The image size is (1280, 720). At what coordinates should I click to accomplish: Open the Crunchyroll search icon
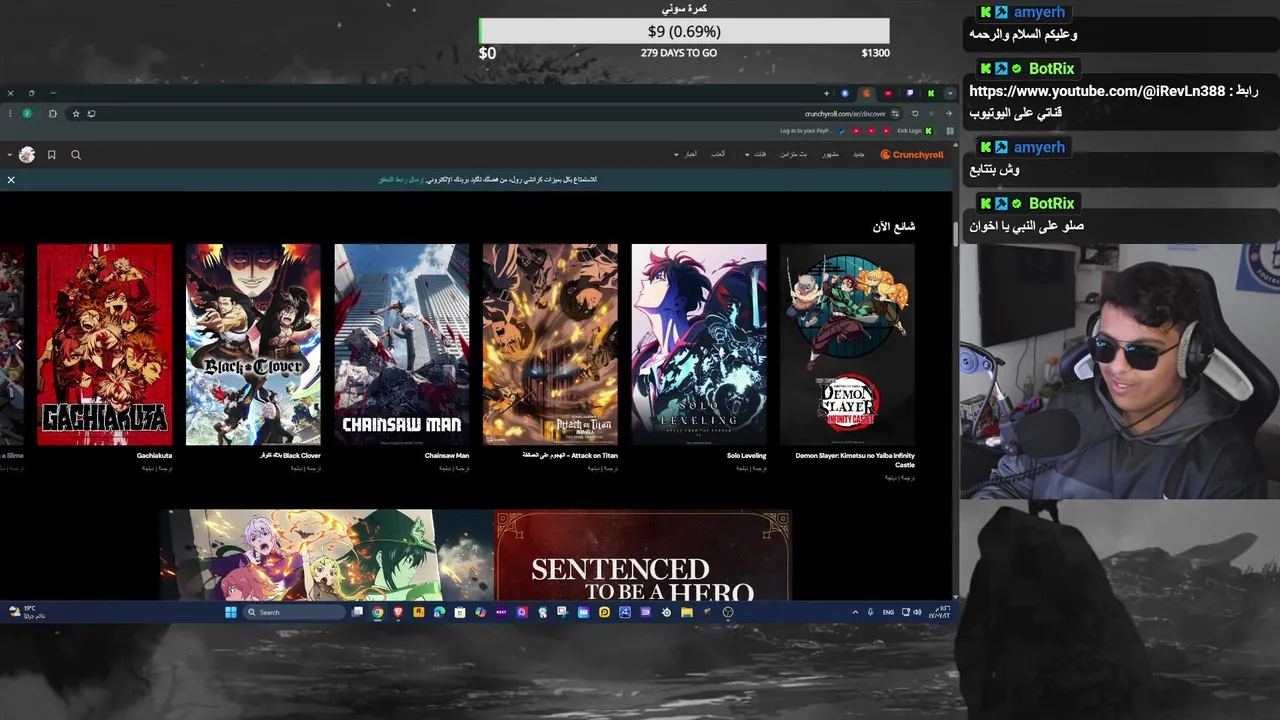tap(76, 155)
